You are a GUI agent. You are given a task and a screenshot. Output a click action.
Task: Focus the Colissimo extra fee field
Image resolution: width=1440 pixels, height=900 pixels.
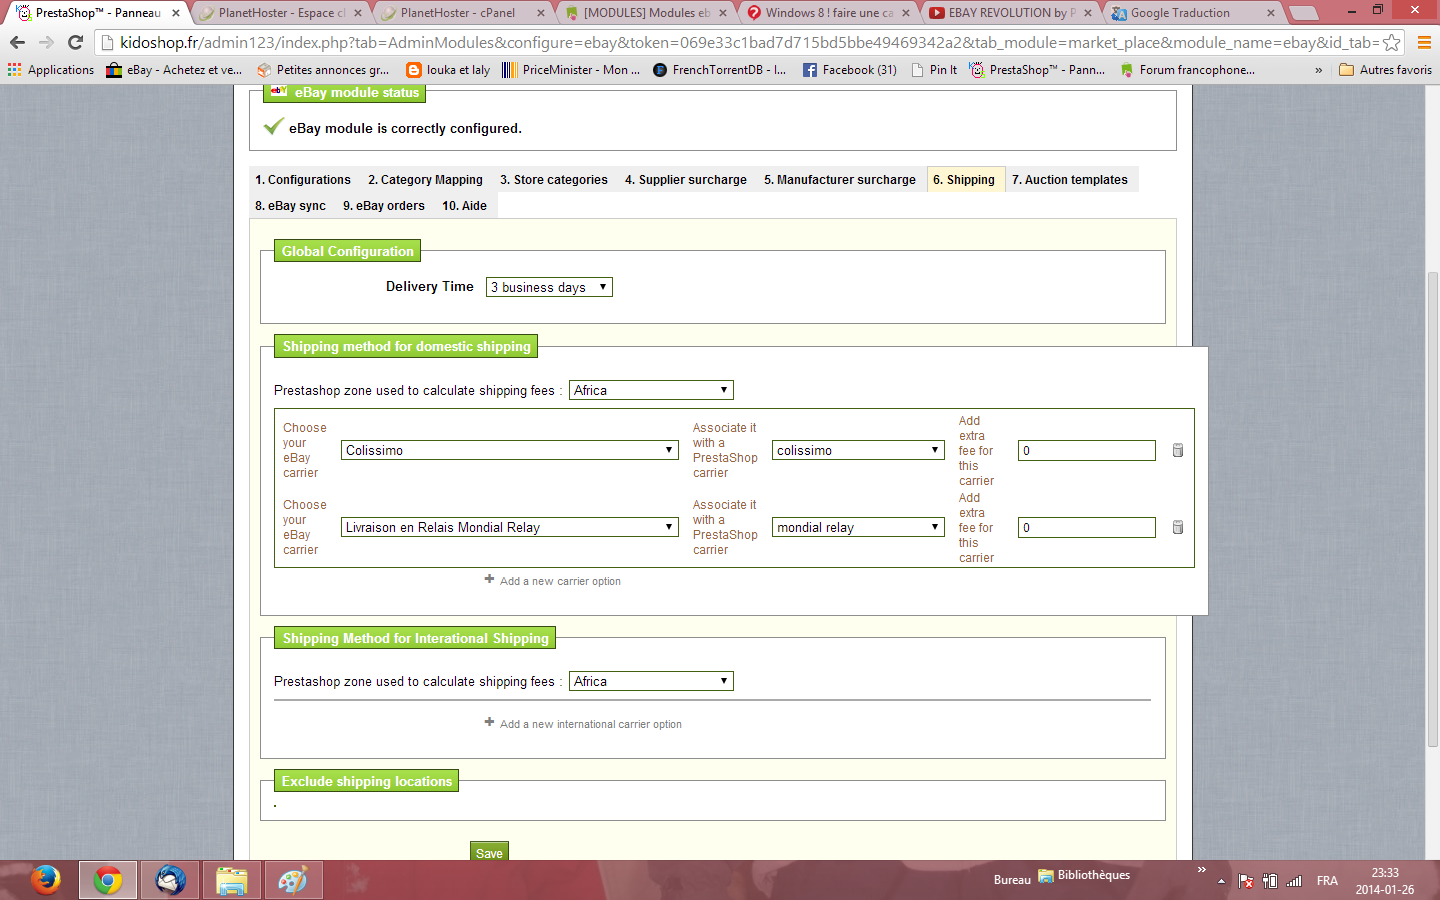1087,451
